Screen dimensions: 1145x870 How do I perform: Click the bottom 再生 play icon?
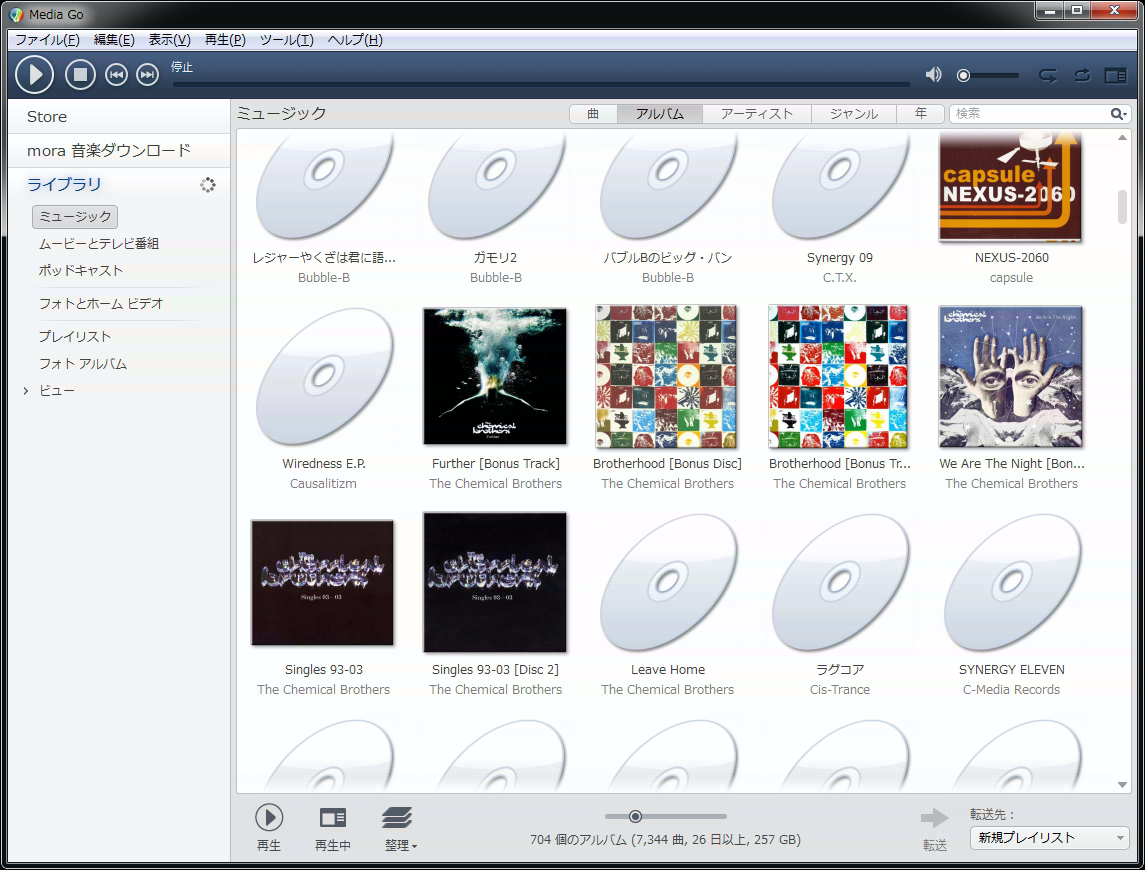269,817
